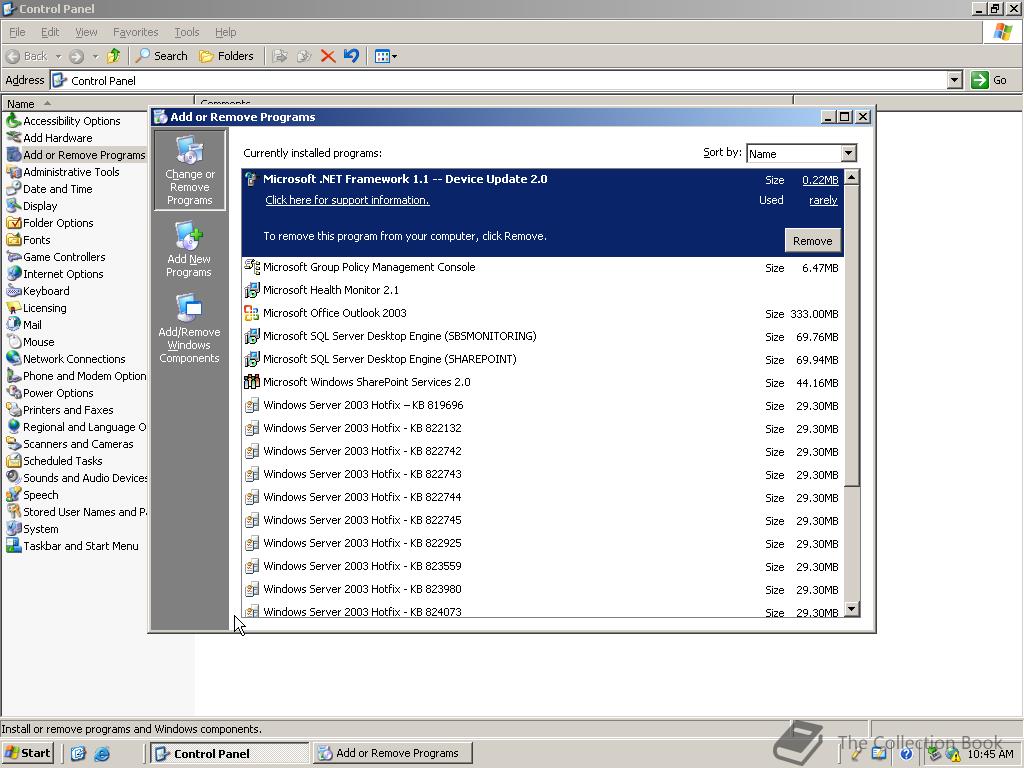Open Mail icon in Control Panel
The height and width of the screenshot is (768, 1024).
tap(13, 325)
